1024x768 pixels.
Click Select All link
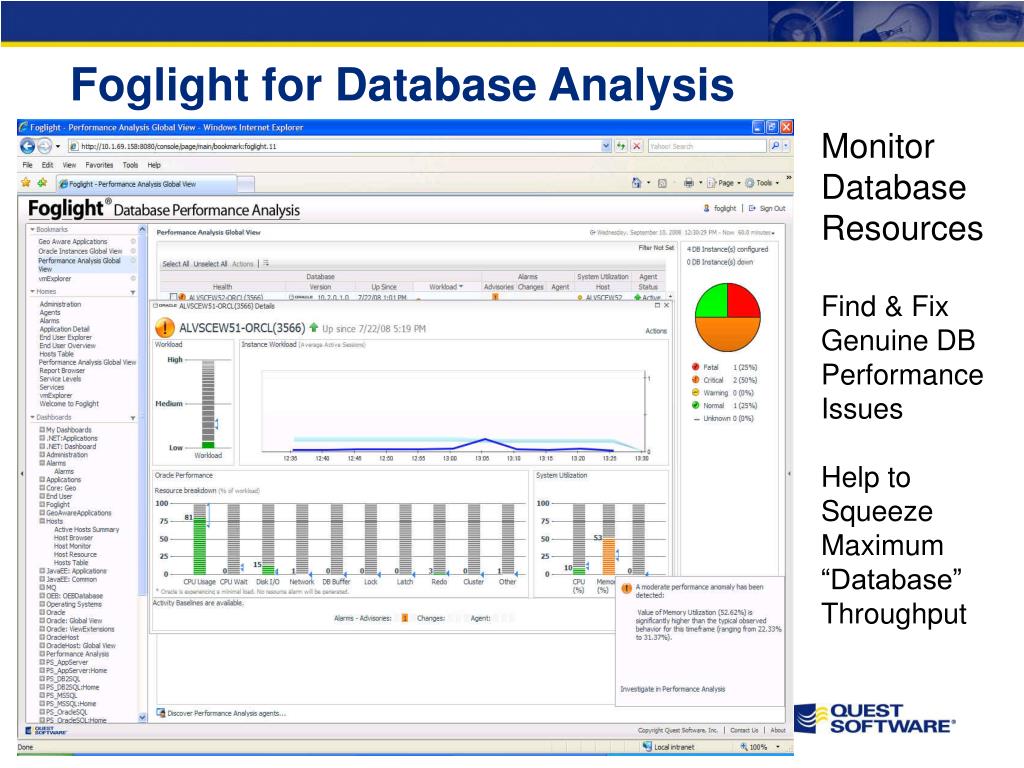tap(176, 264)
